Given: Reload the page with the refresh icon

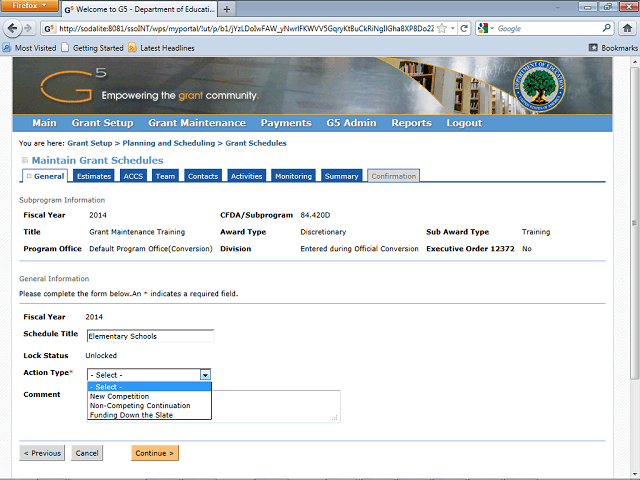Looking at the screenshot, I should [464, 28].
